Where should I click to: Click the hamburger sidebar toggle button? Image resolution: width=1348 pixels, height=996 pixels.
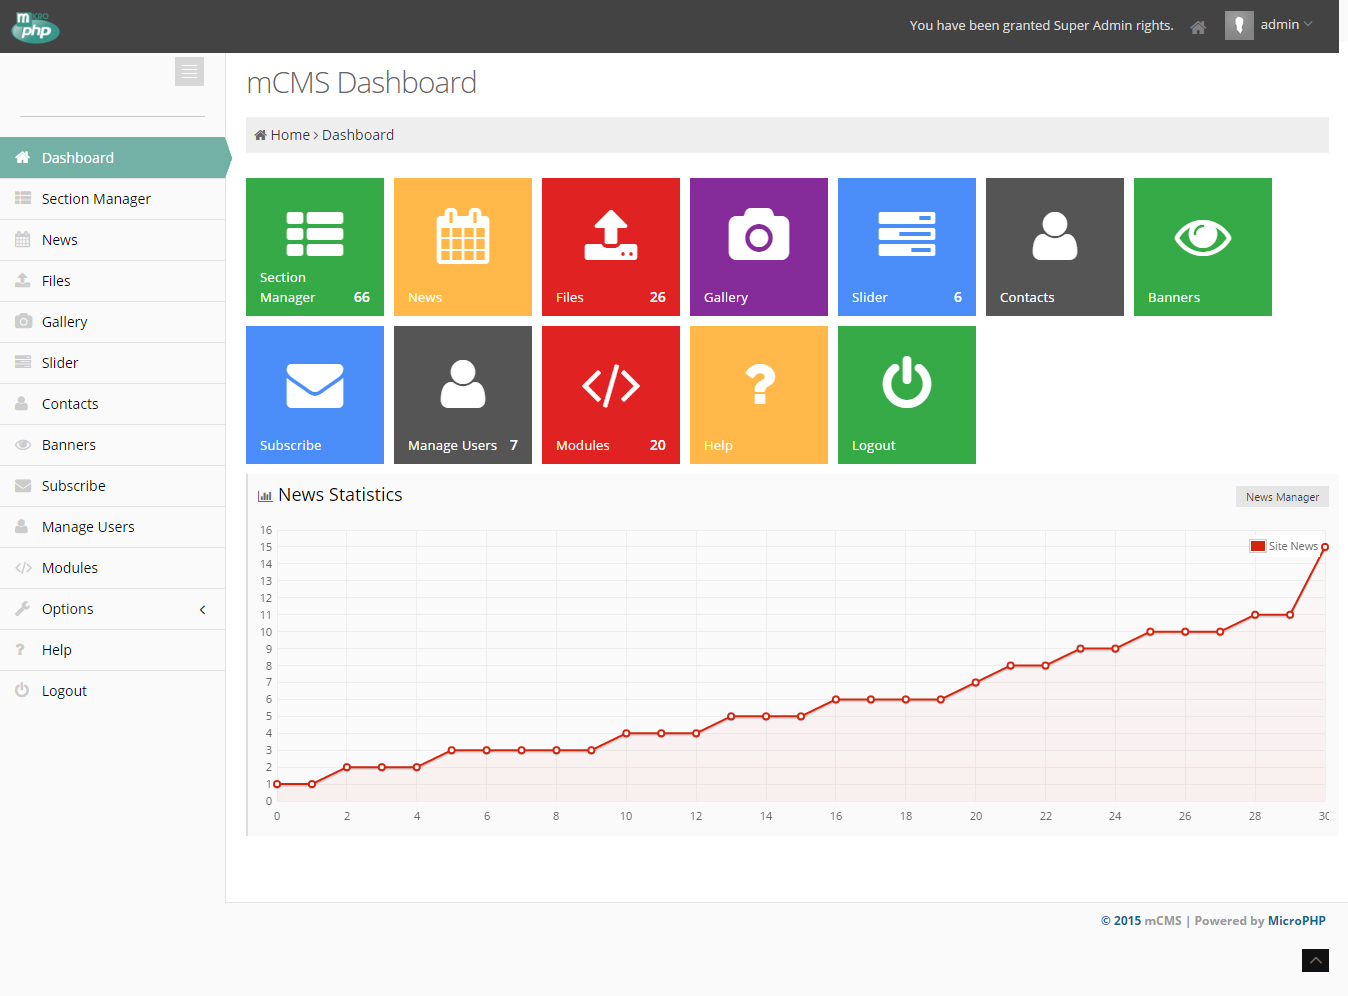[189, 72]
